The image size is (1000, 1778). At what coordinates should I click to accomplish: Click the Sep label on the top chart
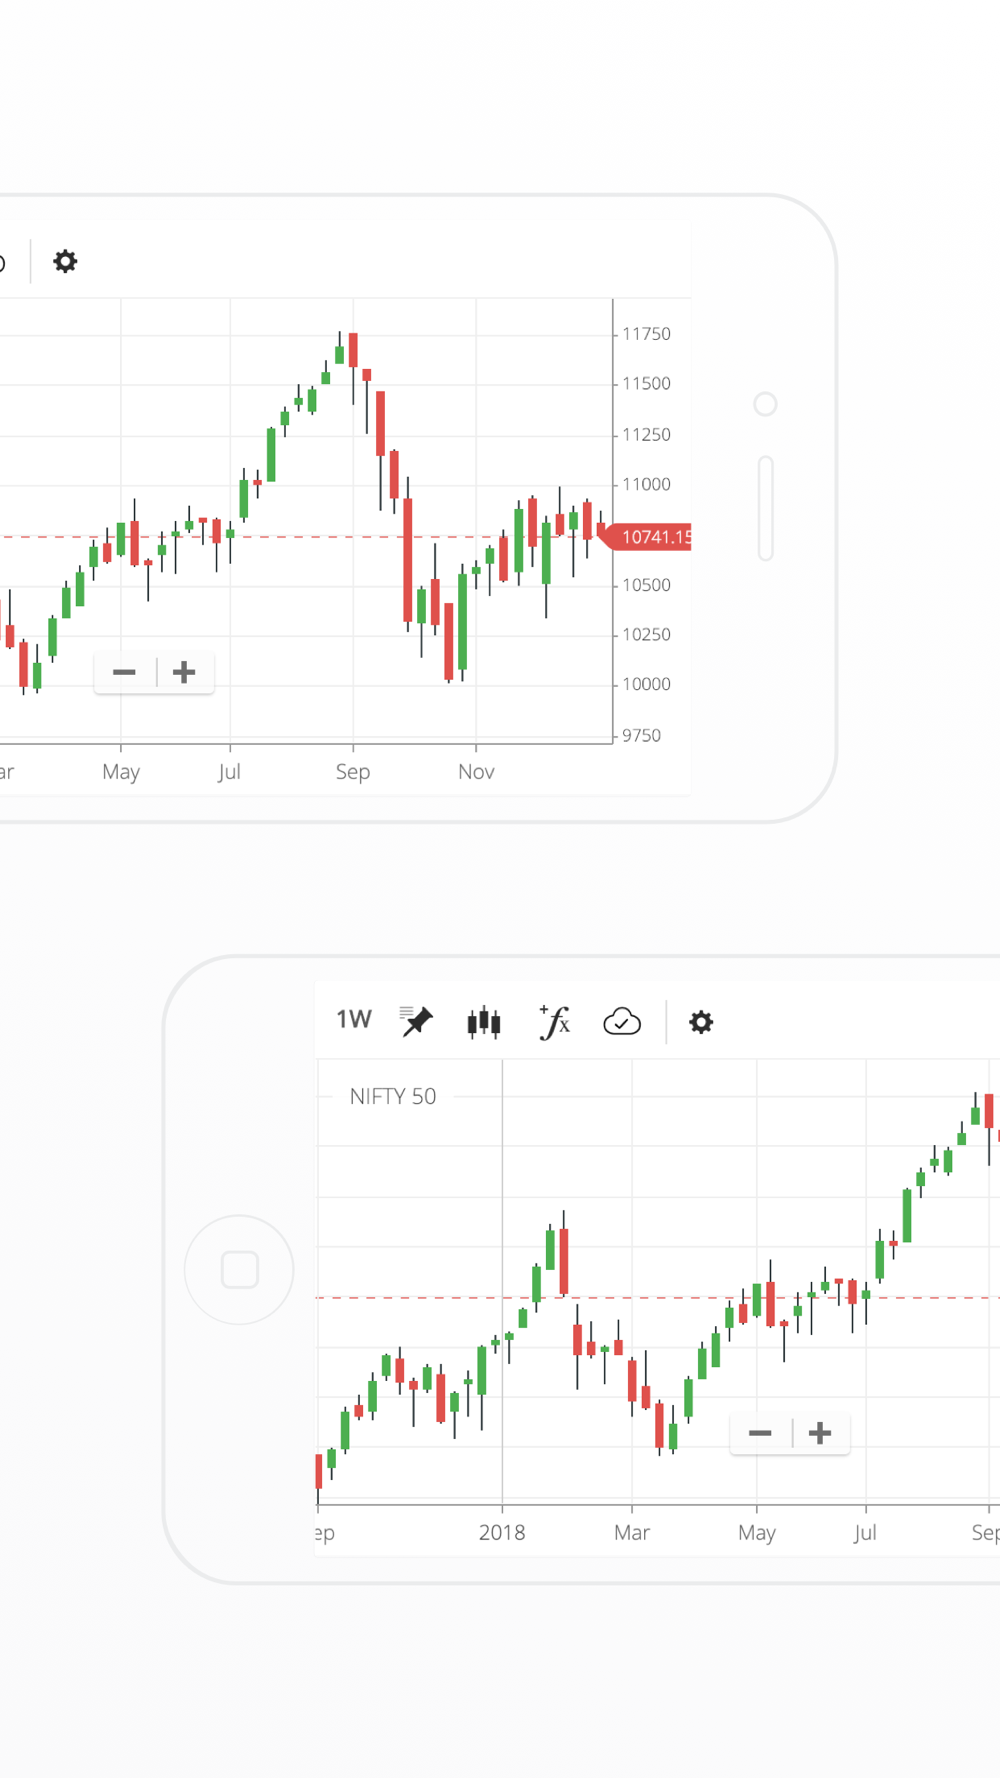click(353, 772)
